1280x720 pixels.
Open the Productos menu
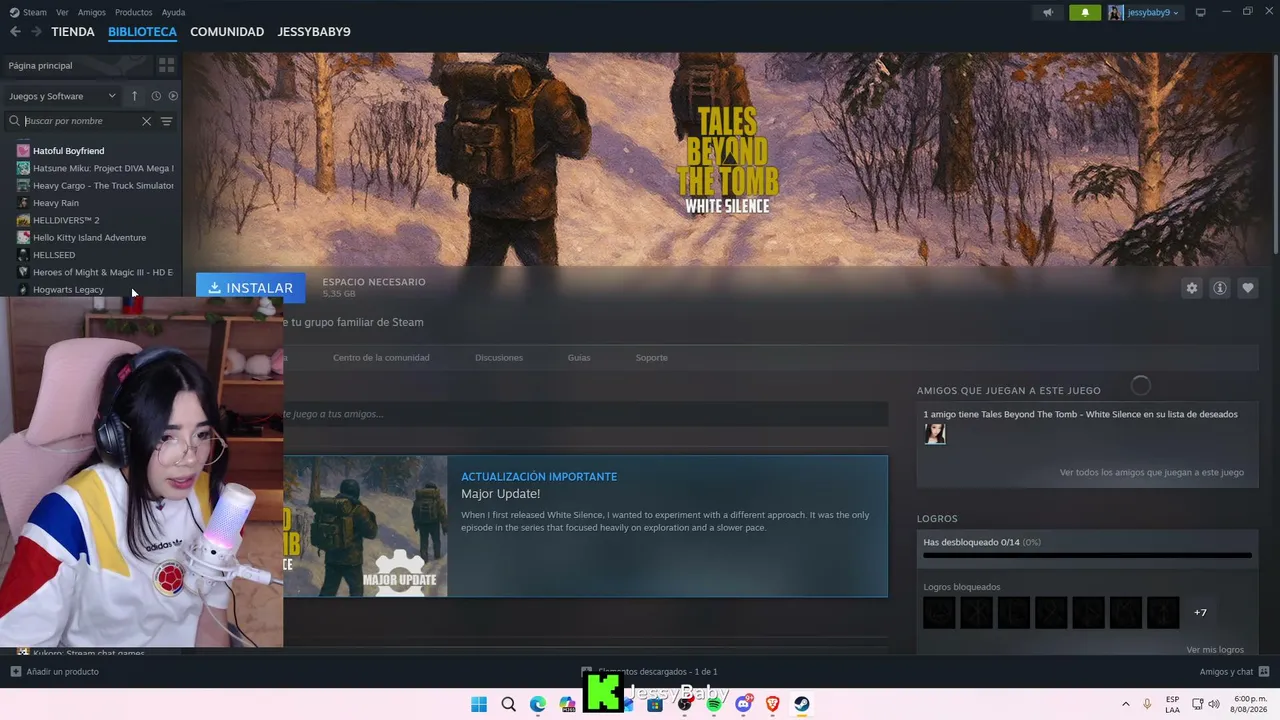tap(134, 12)
